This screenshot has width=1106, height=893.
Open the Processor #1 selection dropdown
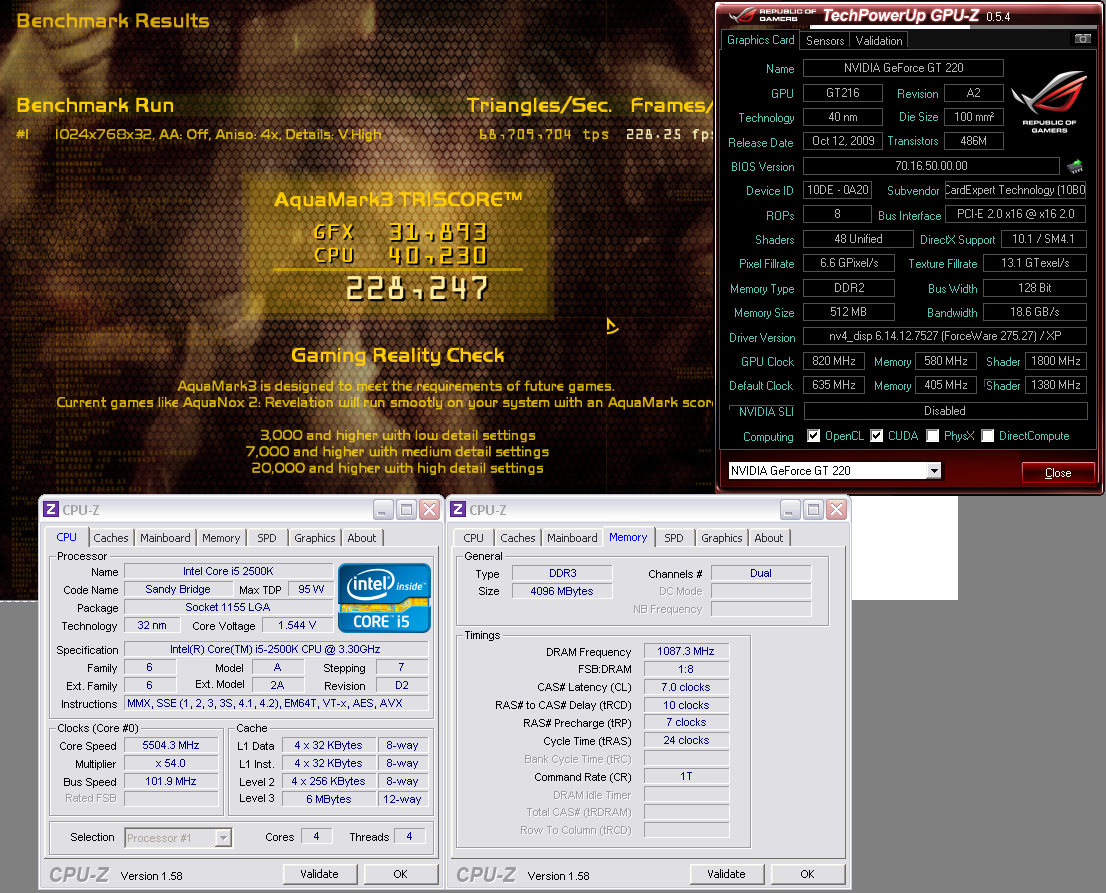point(223,837)
